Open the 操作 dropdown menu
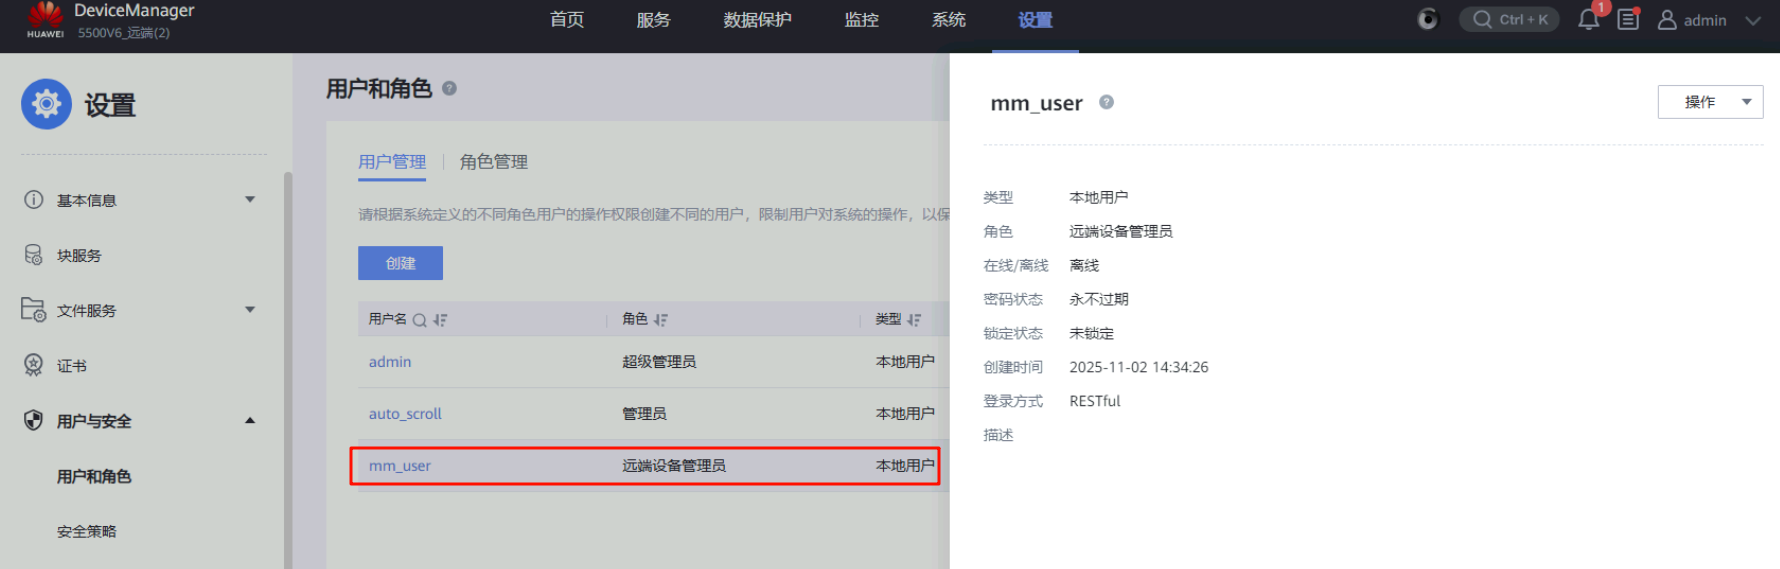Viewport: 1780px width, 569px height. pyautogui.click(x=1709, y=102)
